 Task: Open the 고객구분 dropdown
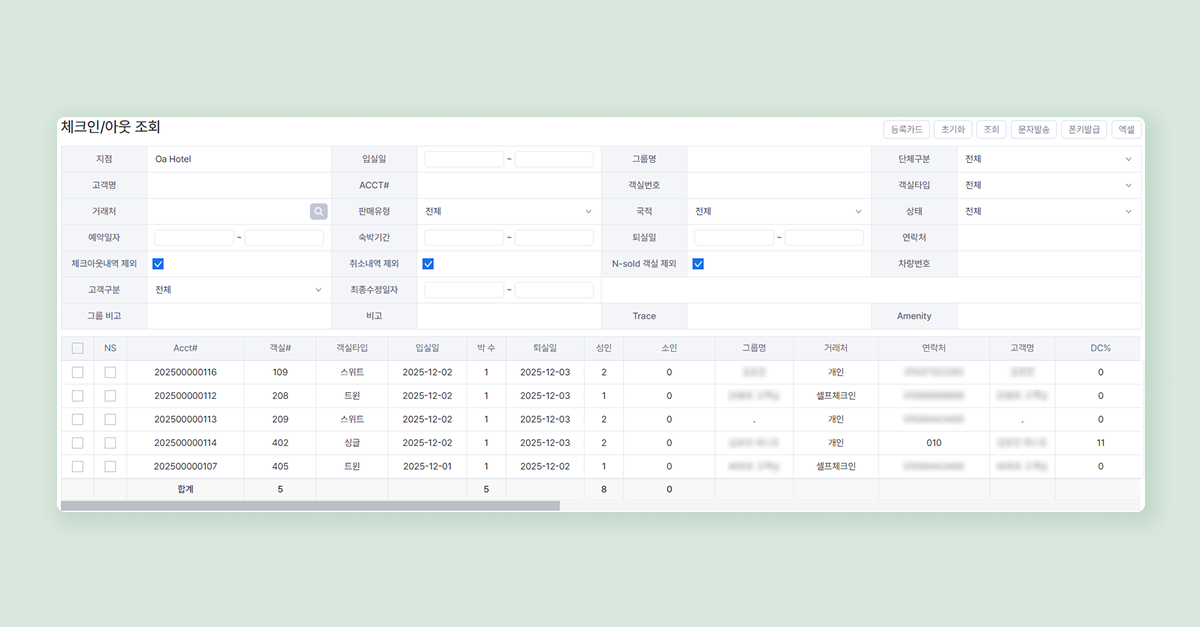(x=238, y=290)
